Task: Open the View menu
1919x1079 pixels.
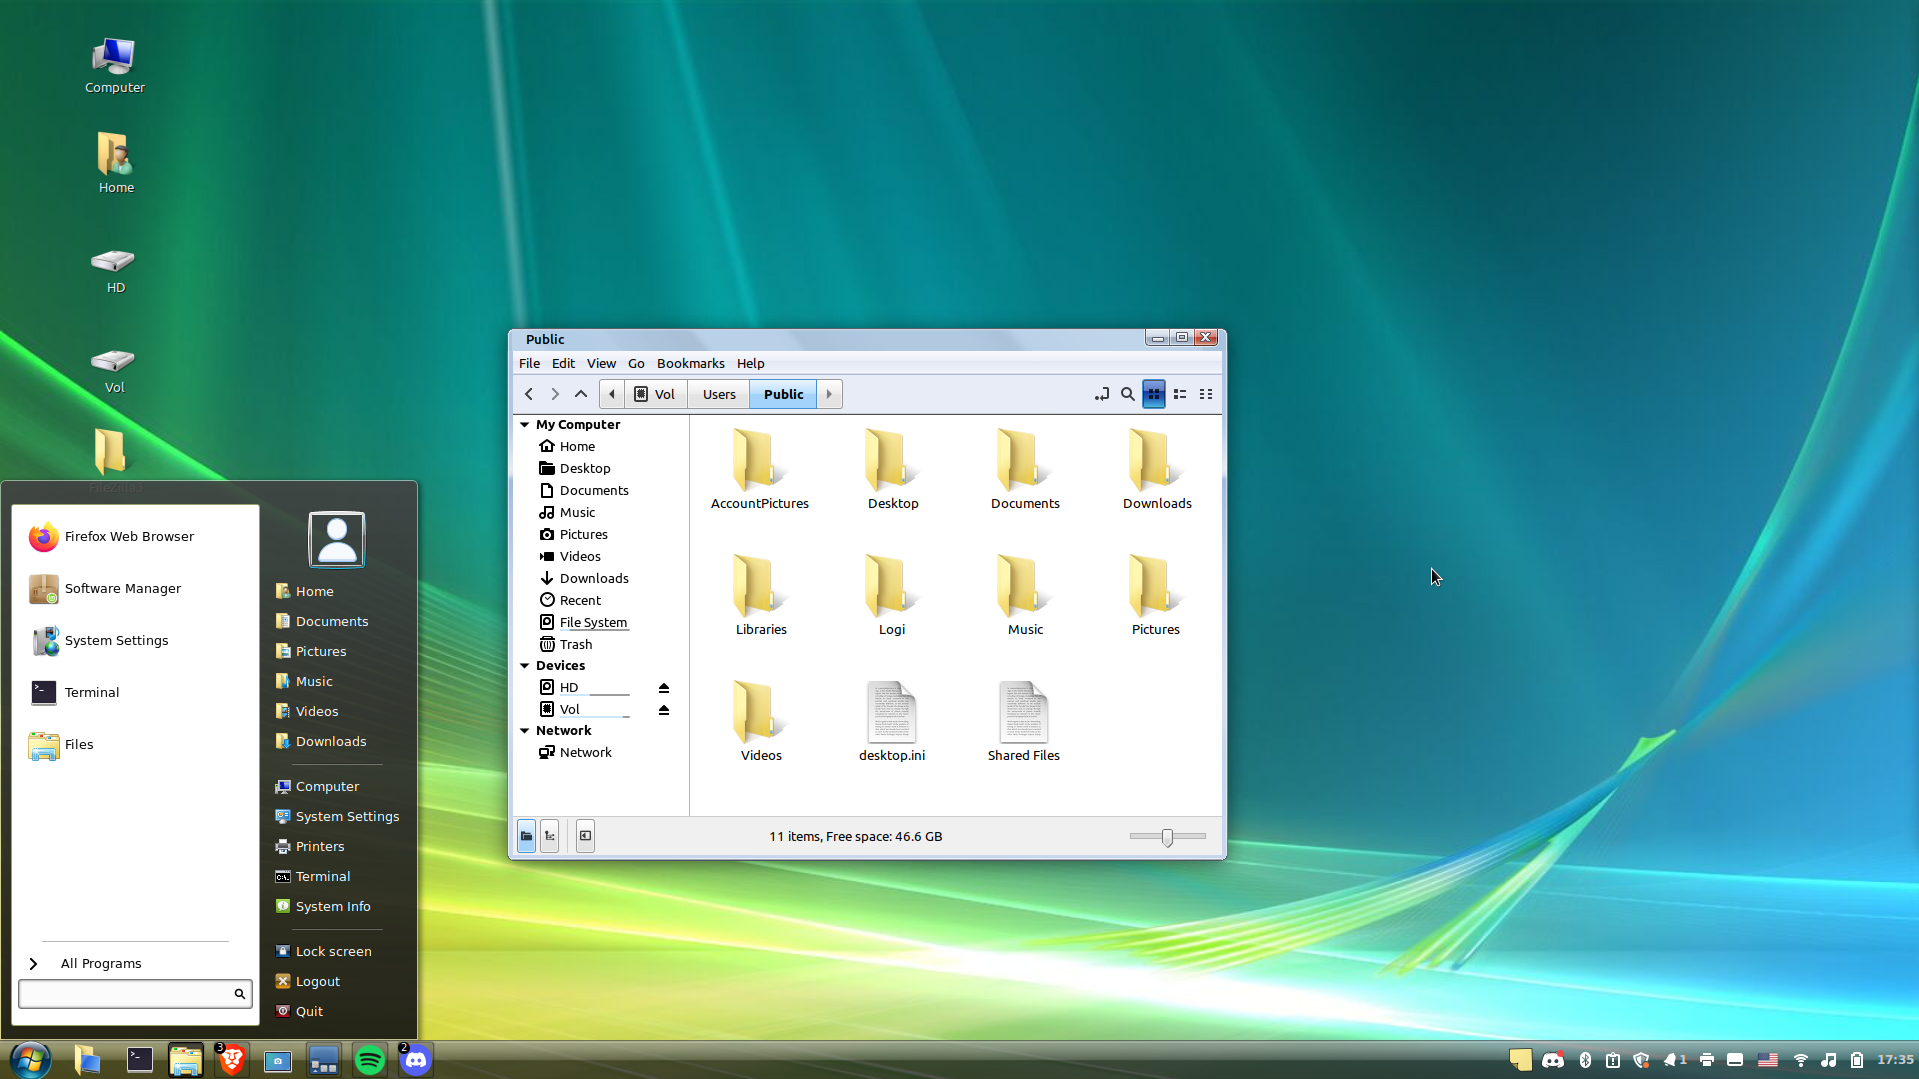Action: [601, 364]
